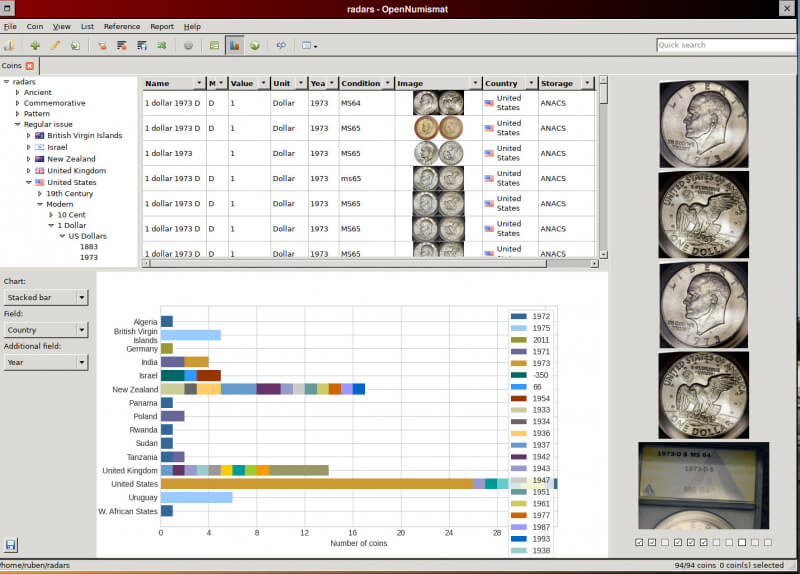Screen dimensions: 800x574
Task: Open the Country column filter arrow
Action: pyautogui.click(x=531, y=83)
